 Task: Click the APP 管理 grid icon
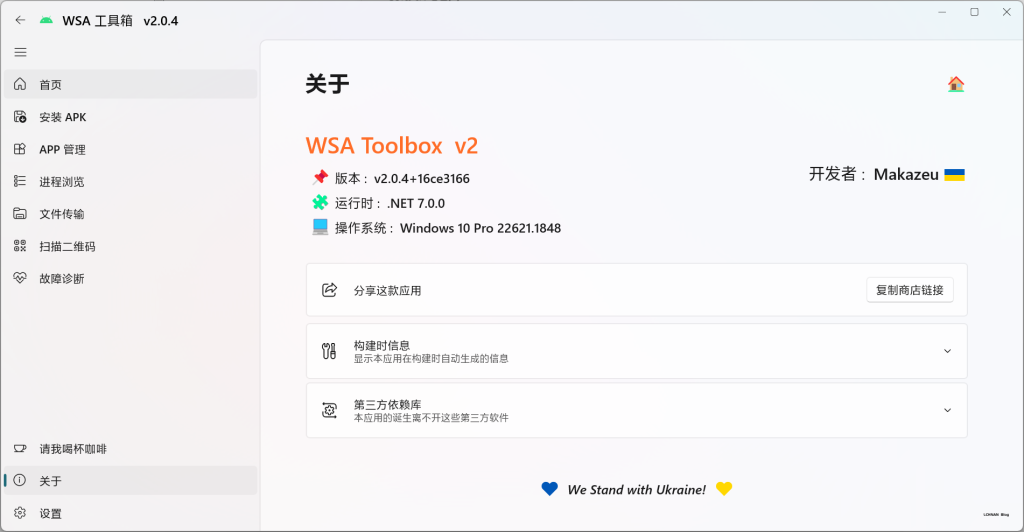[20, 149]
